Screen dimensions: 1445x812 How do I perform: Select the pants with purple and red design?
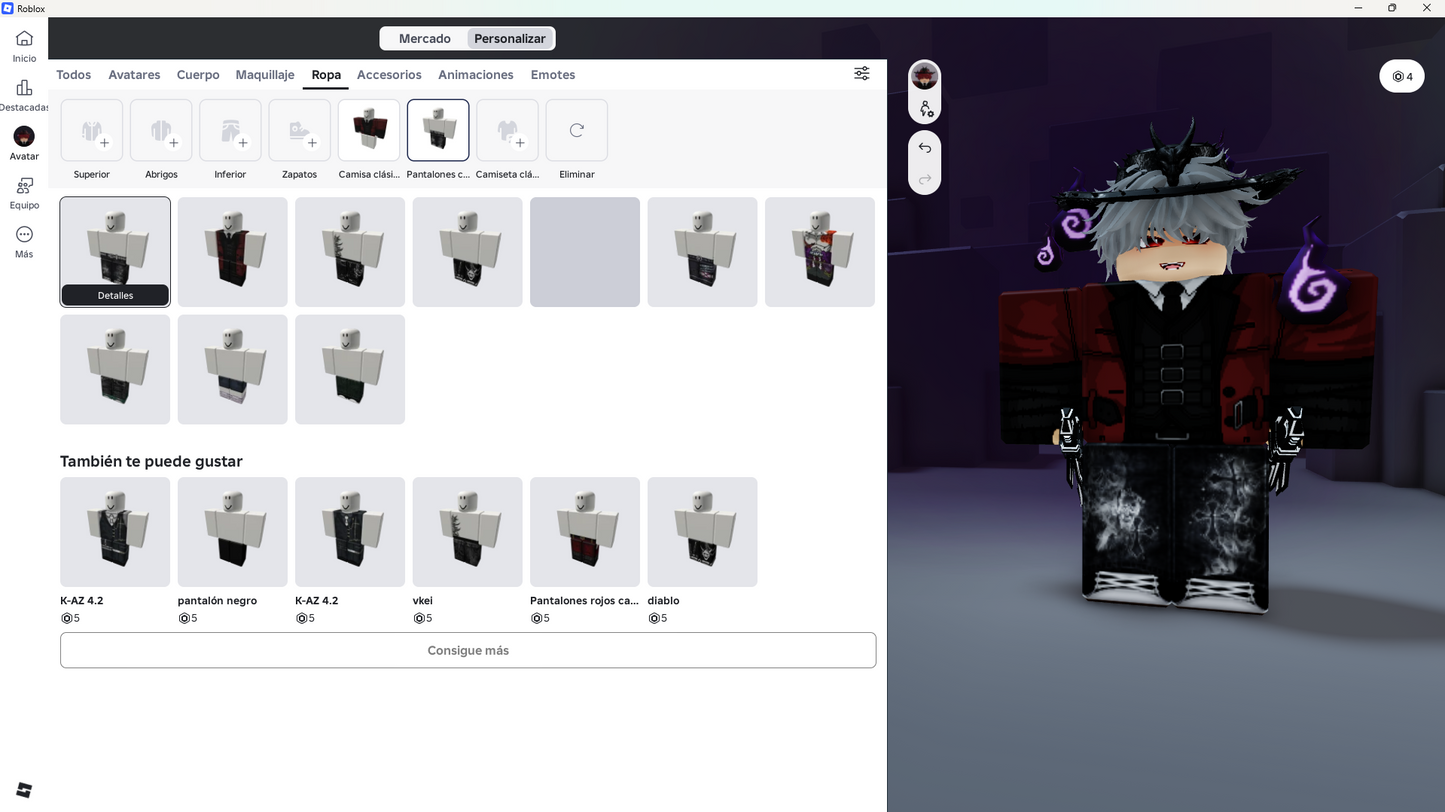(820, 252)
